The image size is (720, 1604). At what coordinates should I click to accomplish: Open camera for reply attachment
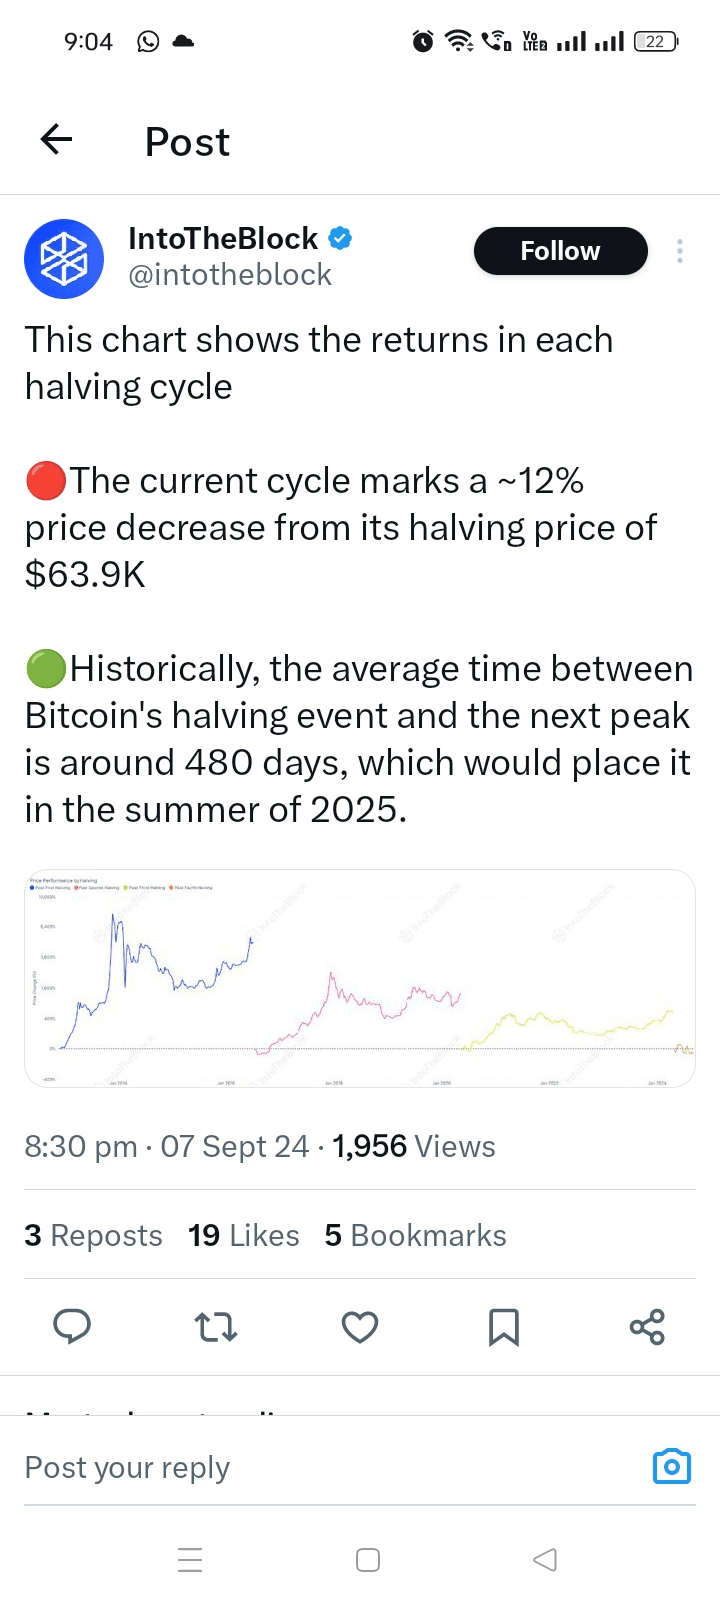(672, 1466)
